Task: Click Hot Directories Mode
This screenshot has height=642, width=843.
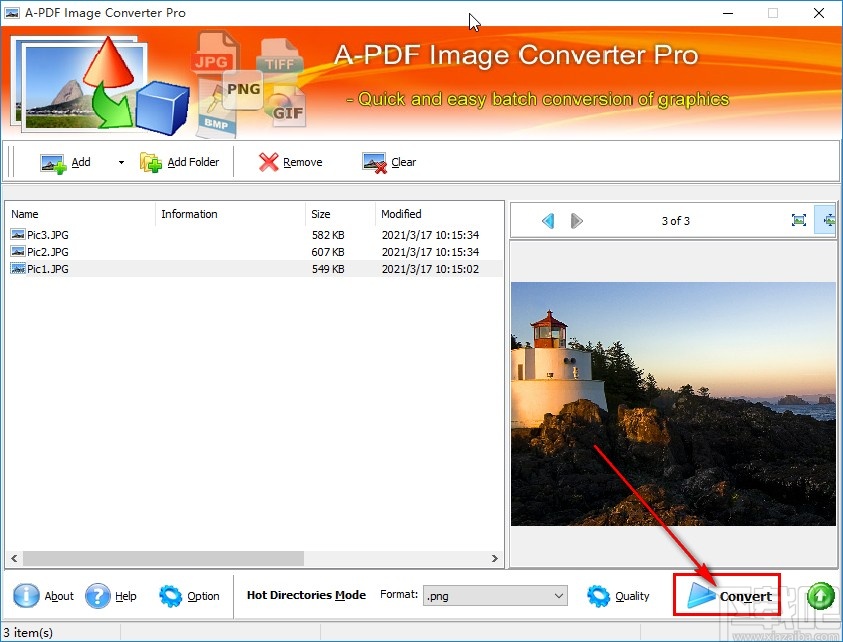Action: coord(305,595)
